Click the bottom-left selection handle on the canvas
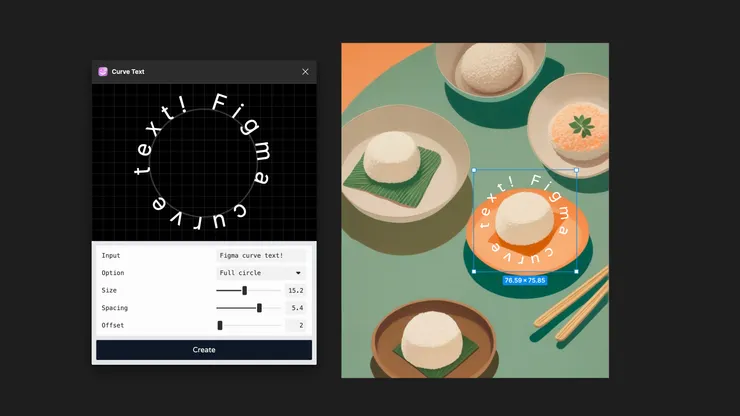The width and height of the screenshot is (740, 416). click(x=474, y=272)
